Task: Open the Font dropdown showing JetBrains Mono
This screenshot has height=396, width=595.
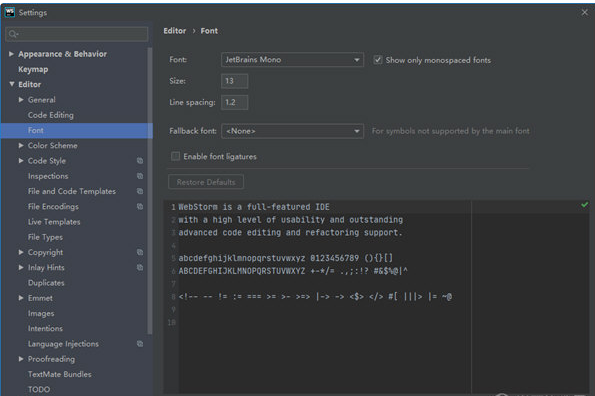Action: [292, 60]
